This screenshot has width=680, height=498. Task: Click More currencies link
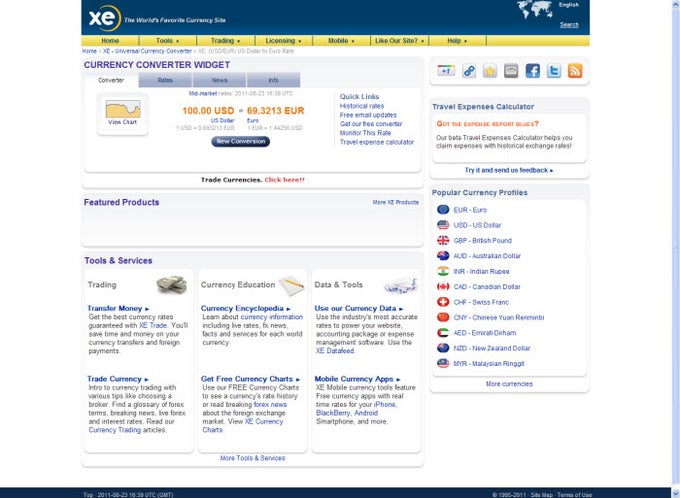pyautogui.click(x=509, y=384)
